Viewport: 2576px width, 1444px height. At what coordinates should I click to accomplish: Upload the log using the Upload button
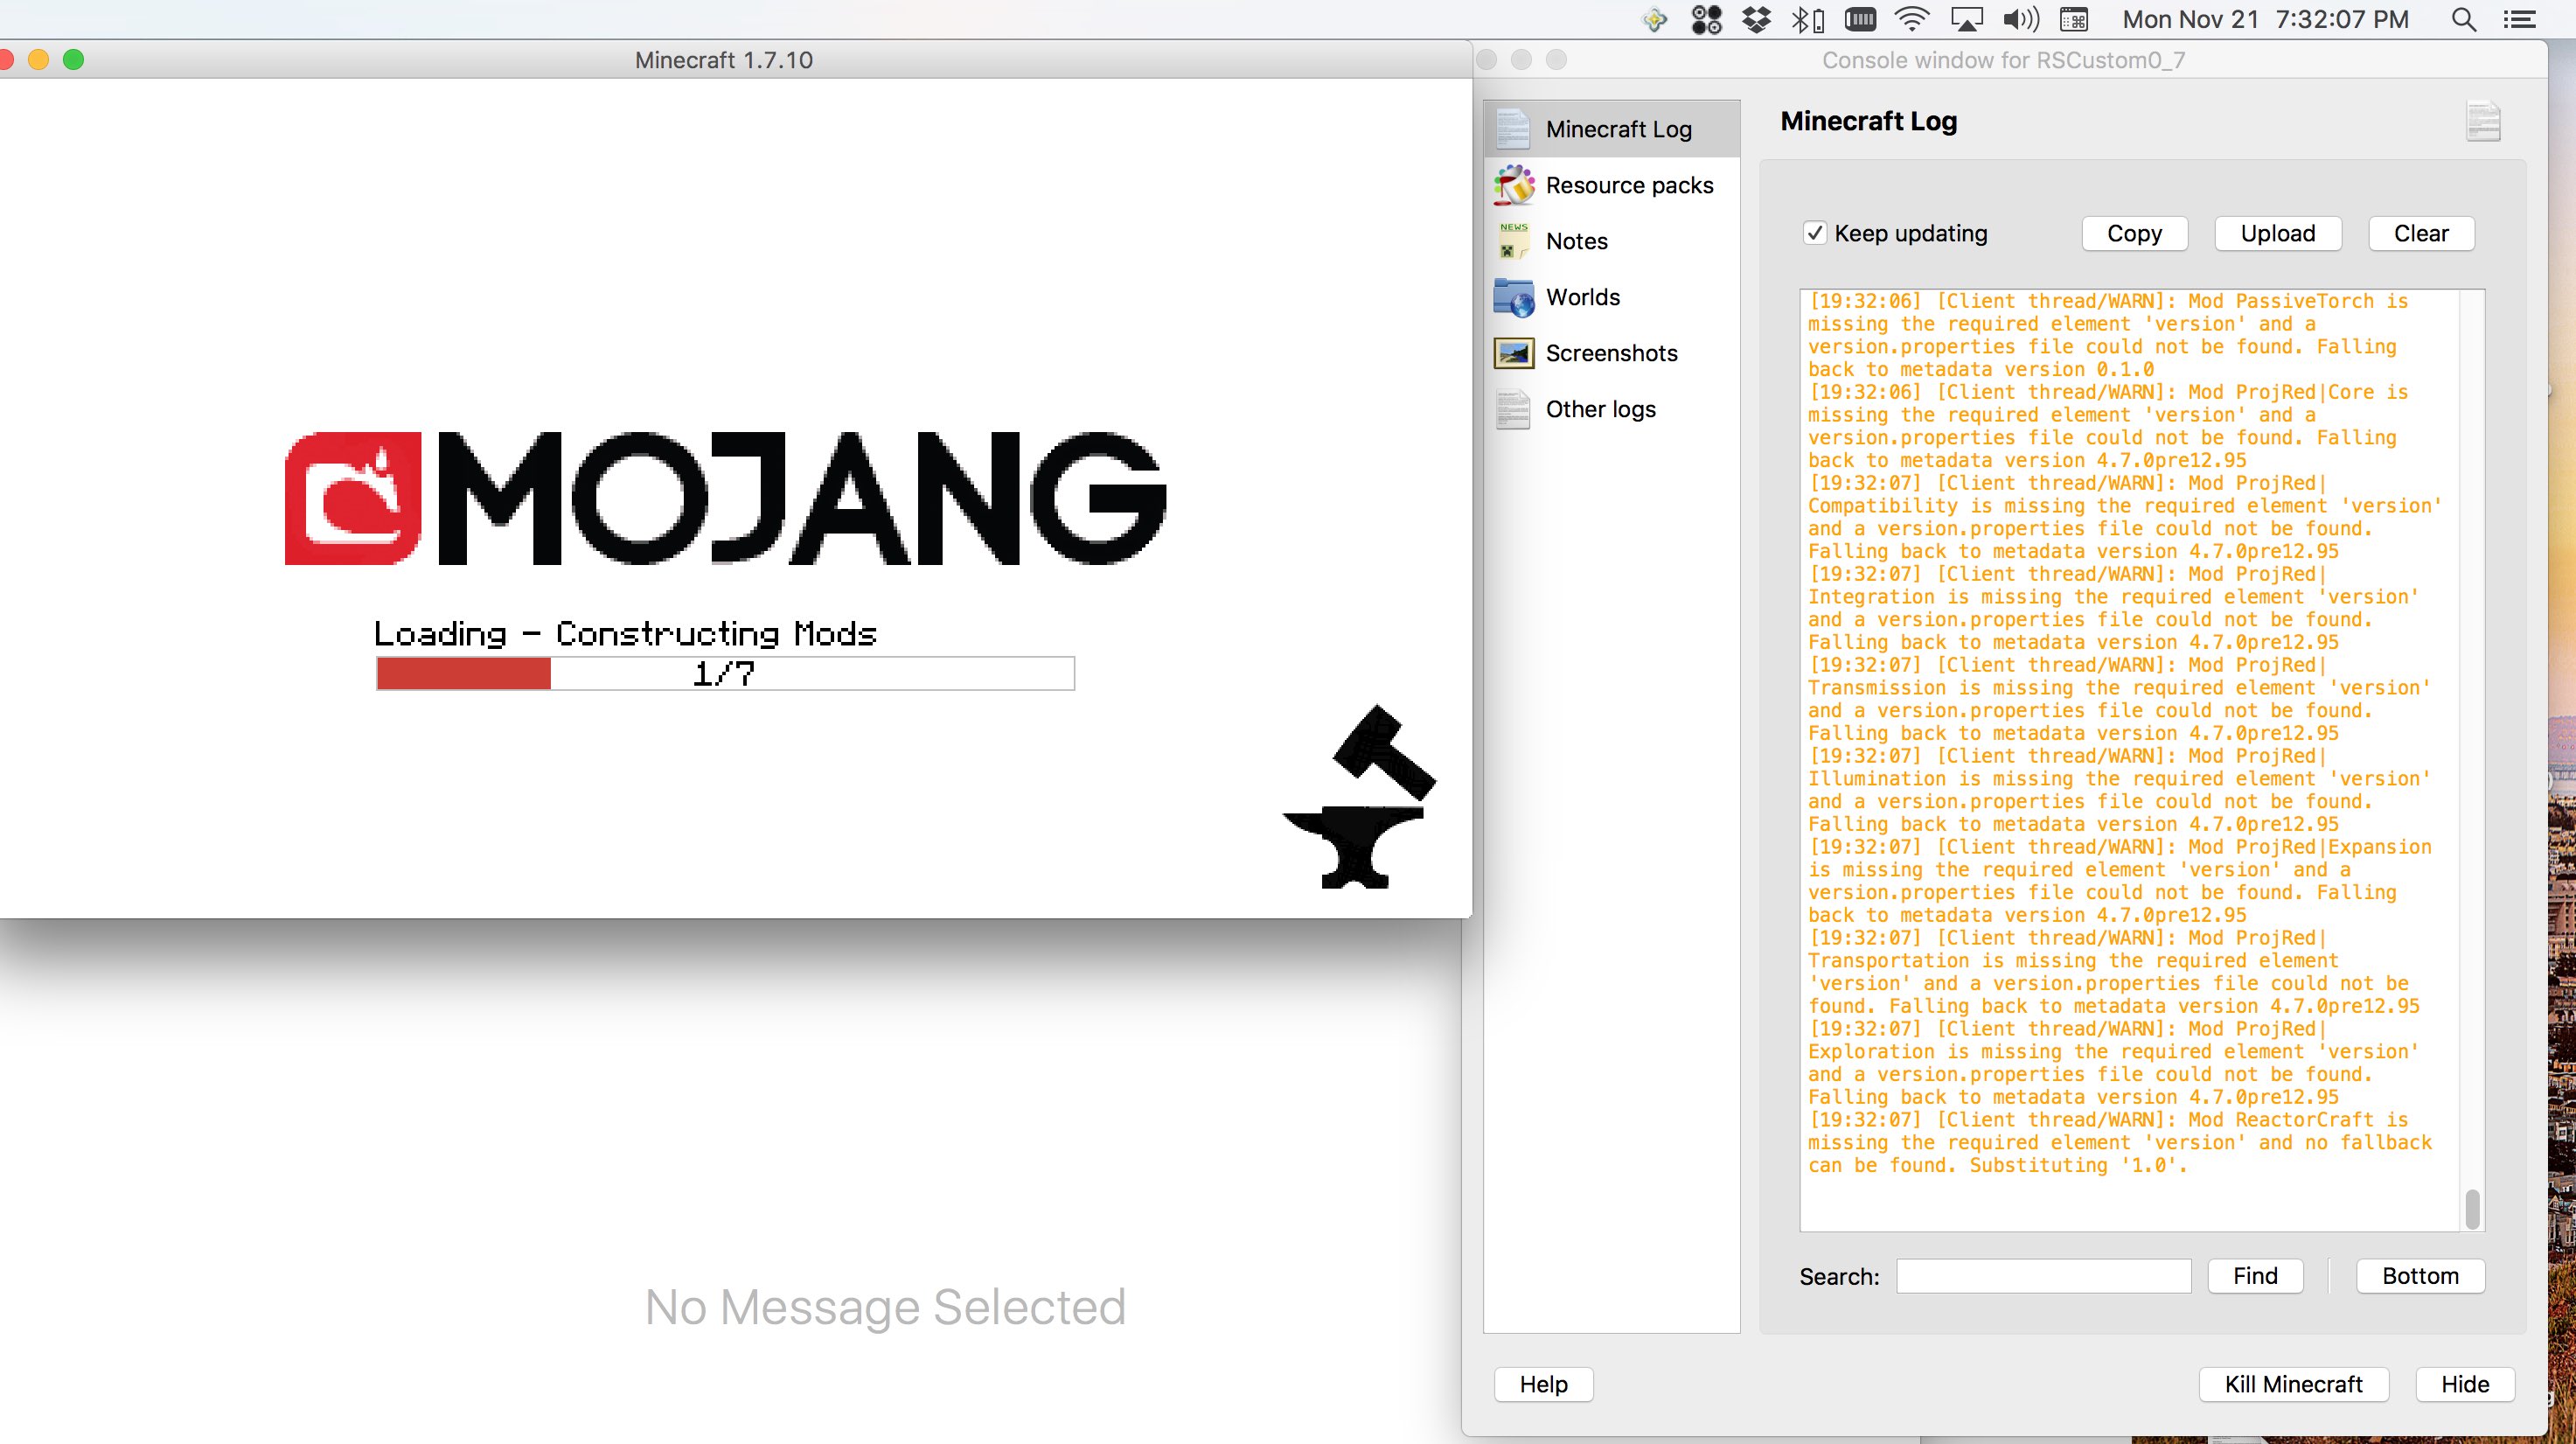(x=2277, y=233)
